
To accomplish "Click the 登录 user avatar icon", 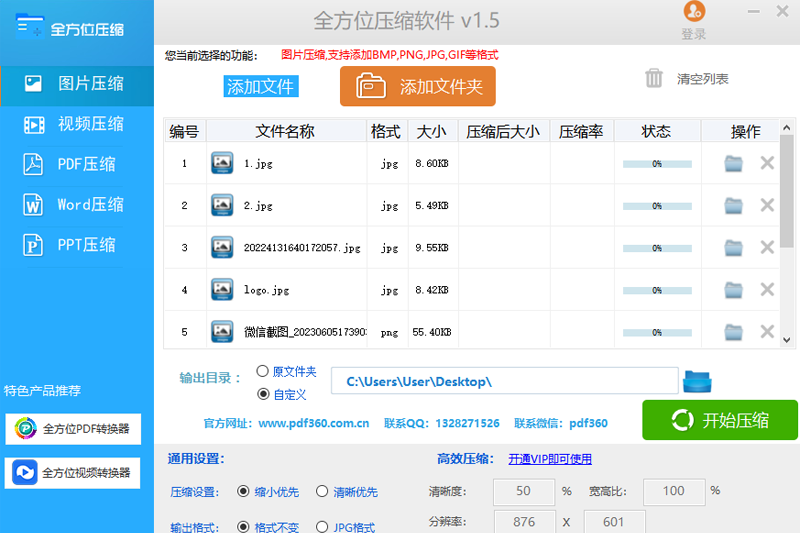I will tap(694, 11).
